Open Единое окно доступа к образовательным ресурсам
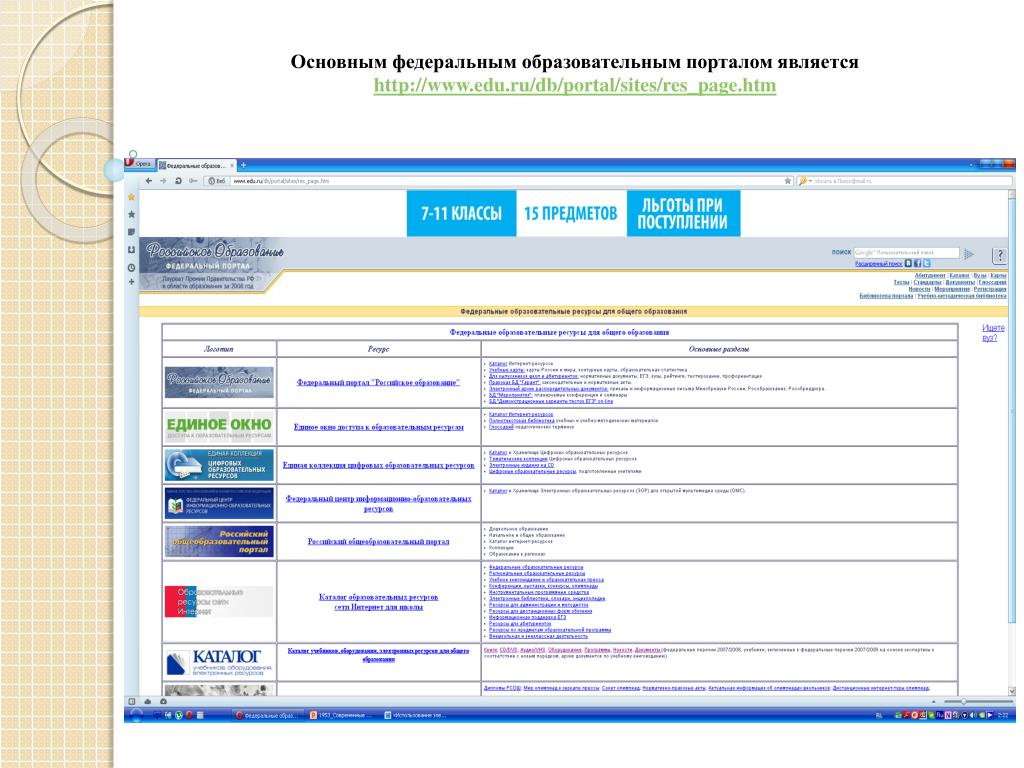 379,427
